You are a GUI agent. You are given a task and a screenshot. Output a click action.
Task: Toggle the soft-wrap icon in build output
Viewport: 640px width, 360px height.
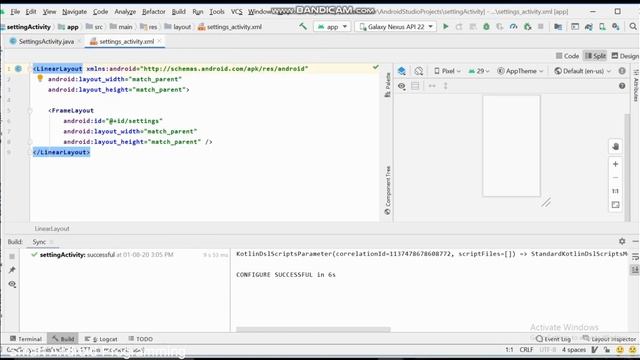[635, 257]
